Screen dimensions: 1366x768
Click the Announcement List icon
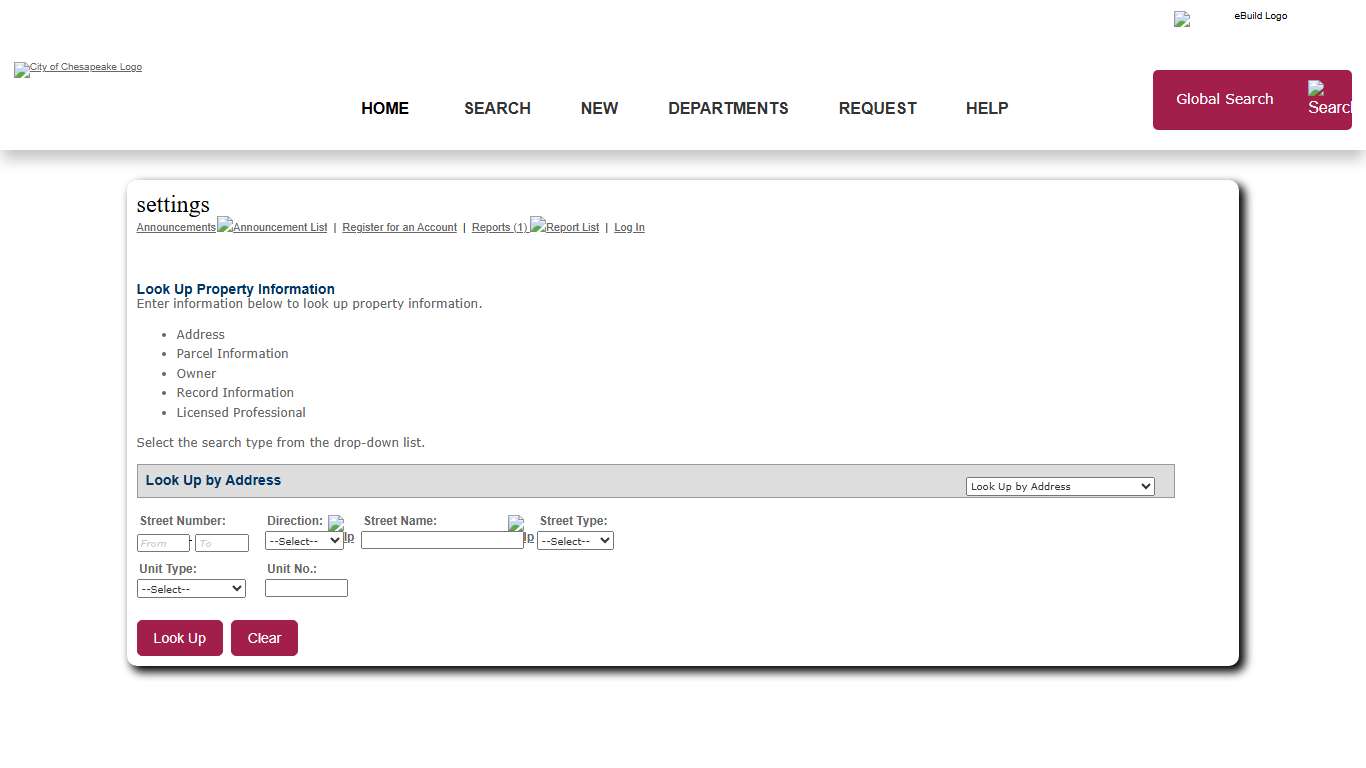tap(272, 227)
